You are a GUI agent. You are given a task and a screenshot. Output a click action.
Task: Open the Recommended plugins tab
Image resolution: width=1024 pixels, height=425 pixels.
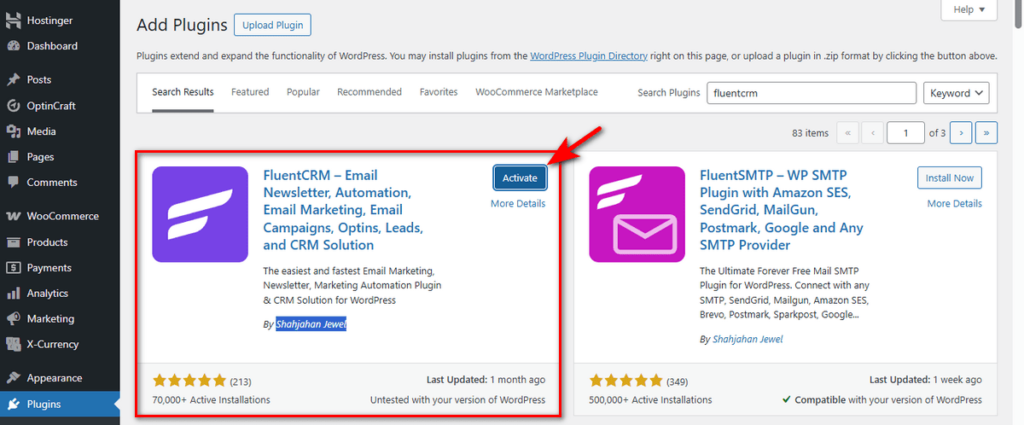point(370,92)
